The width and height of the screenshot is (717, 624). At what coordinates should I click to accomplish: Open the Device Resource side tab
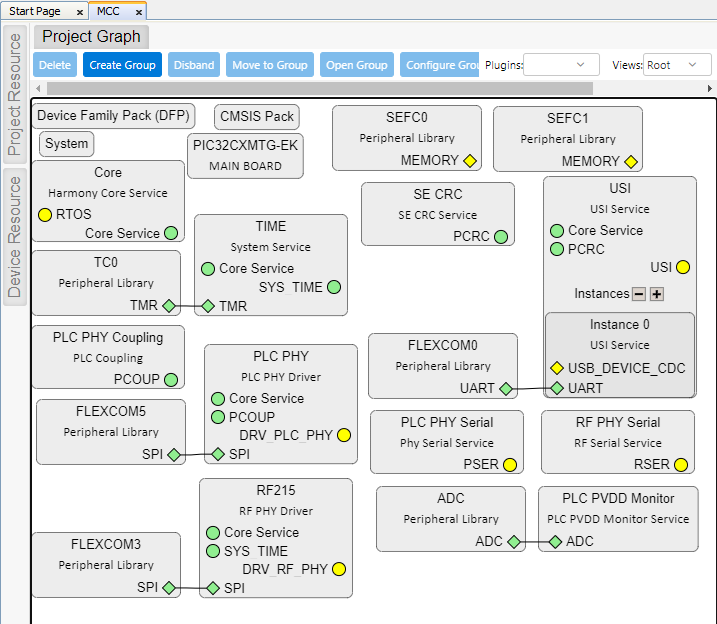tap(15, 237)
